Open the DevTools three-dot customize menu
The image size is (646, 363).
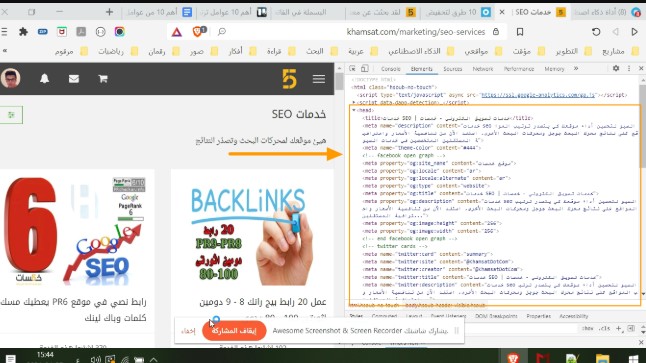coord(629,68)
